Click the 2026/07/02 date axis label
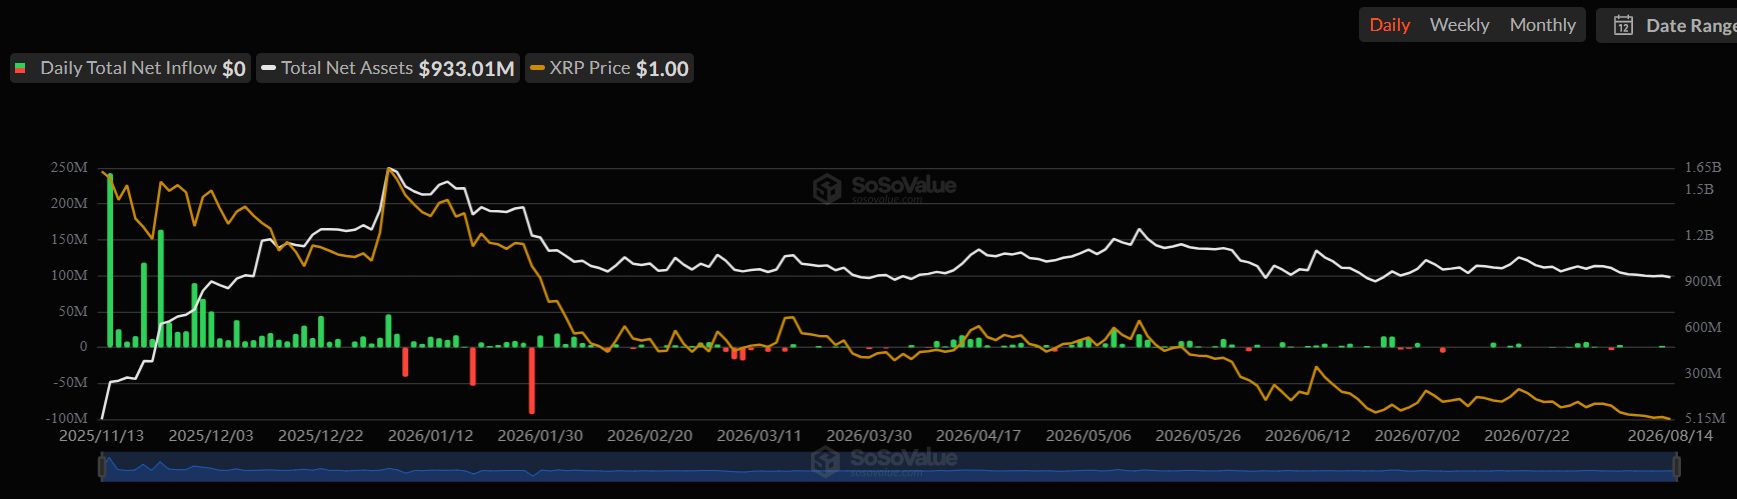Screen dimensions: 1737x499 (1417, 436)
